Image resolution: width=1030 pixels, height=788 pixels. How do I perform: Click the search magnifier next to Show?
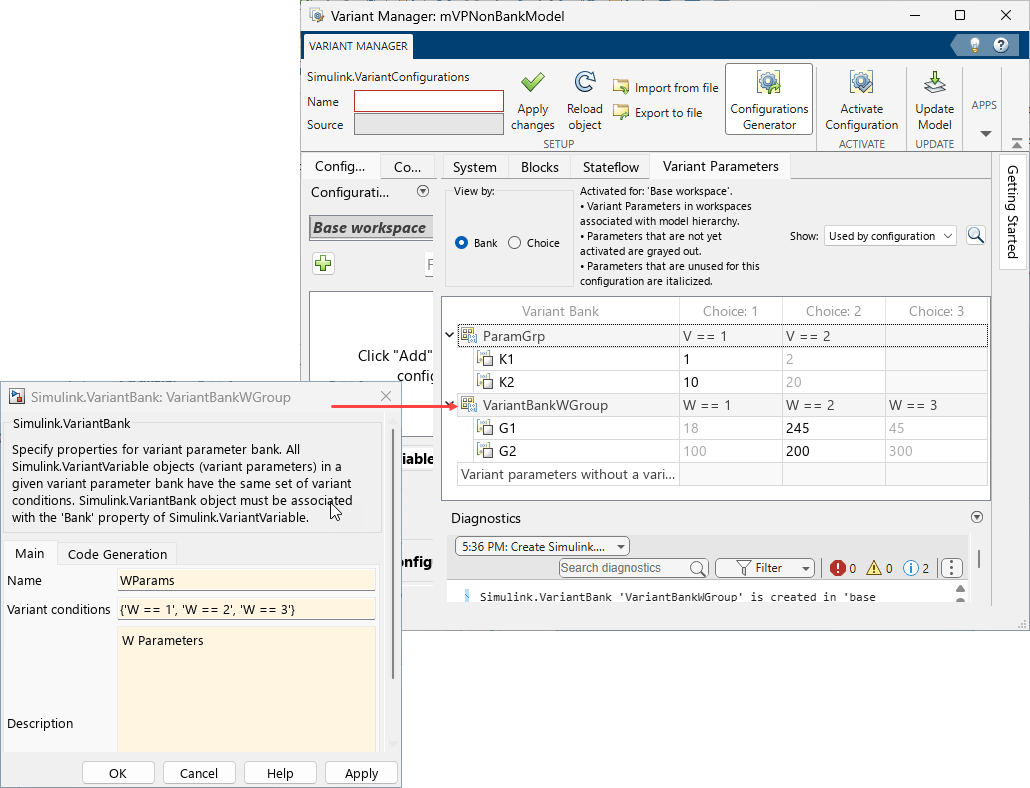point(975,236)
